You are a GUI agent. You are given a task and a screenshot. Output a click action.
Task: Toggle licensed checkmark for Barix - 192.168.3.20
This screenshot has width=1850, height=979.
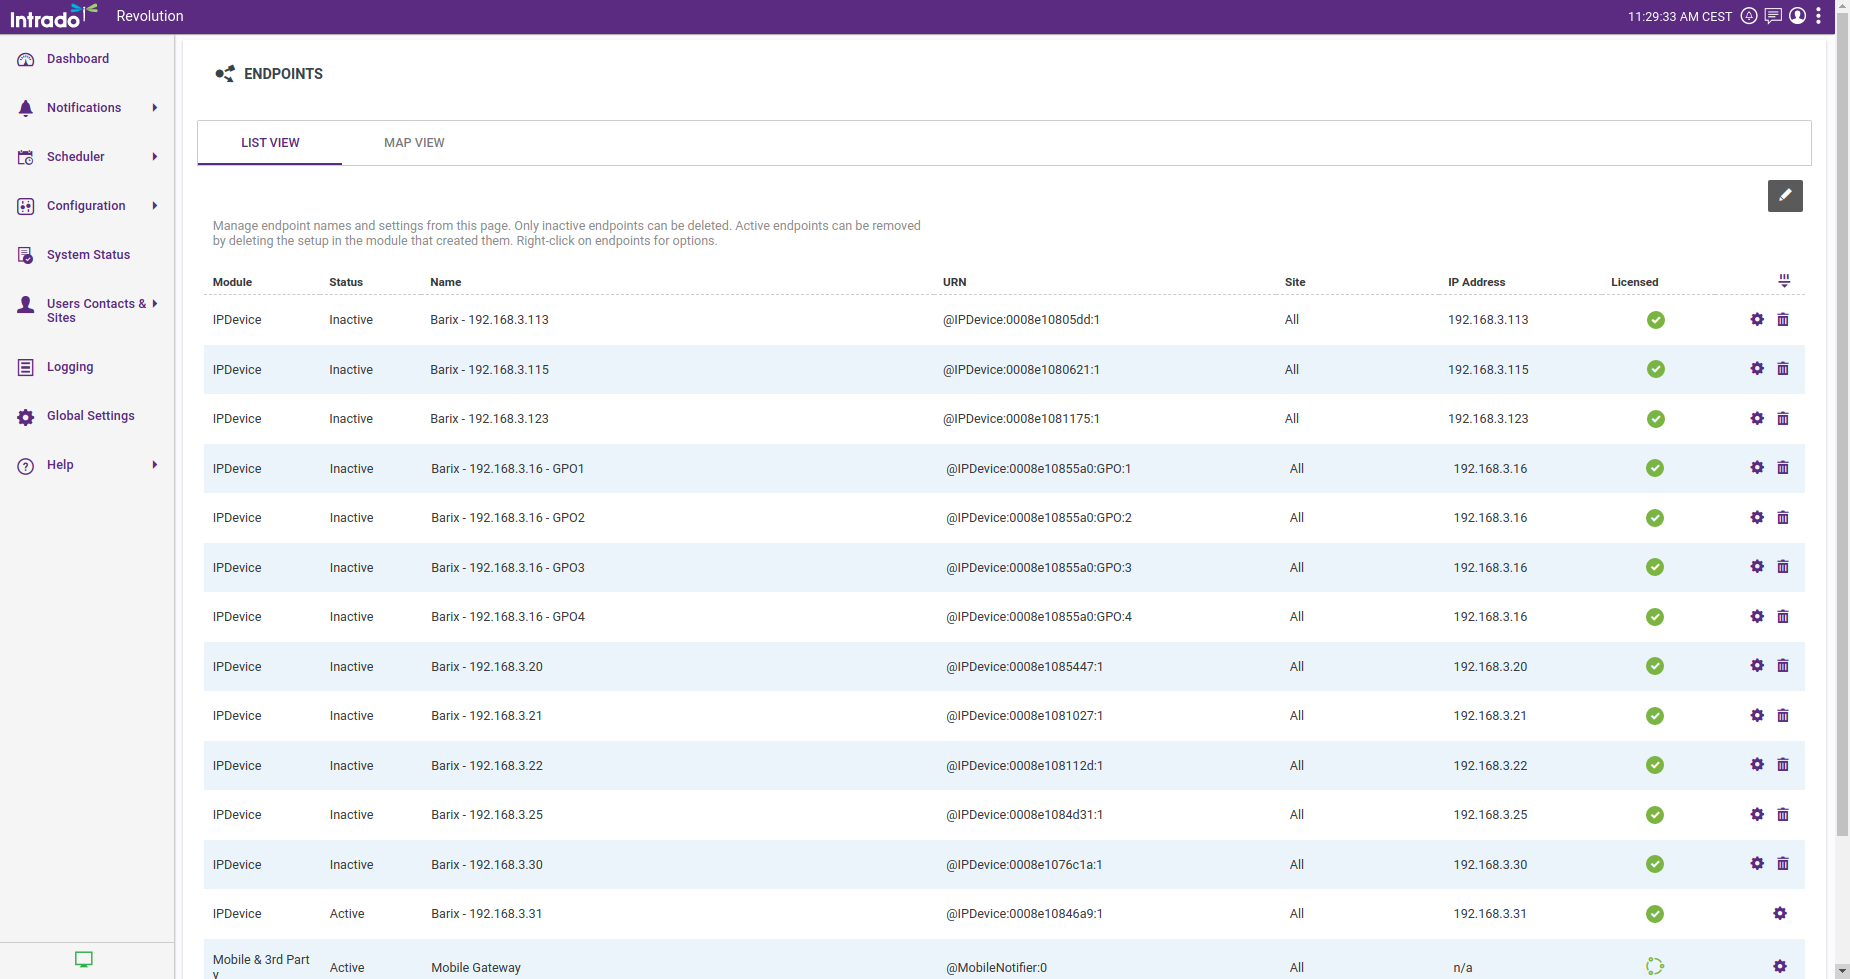click(1655, 667)
